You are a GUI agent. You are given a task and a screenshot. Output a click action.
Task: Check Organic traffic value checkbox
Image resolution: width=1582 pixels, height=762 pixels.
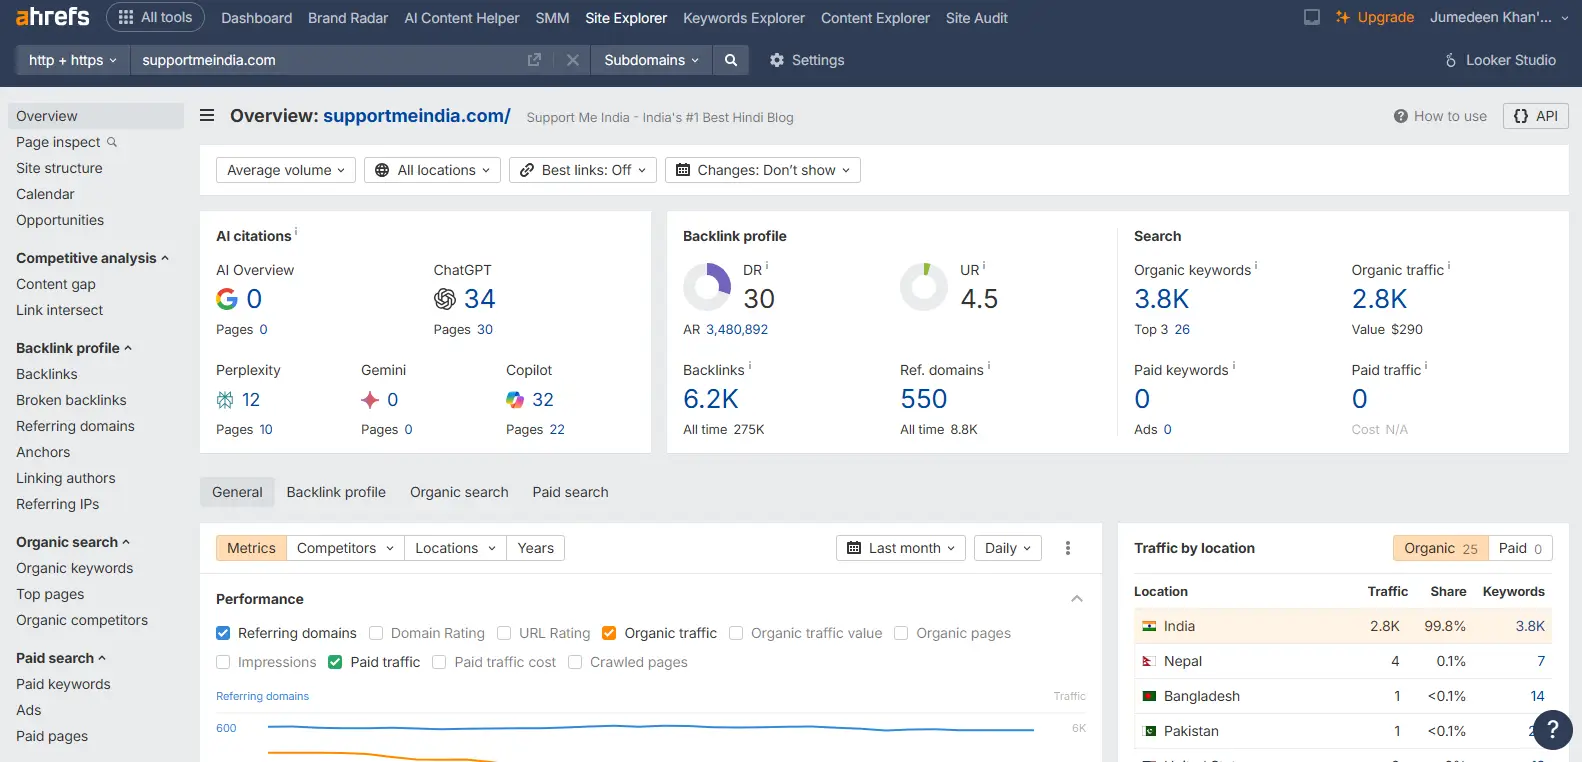[x=736, y=633]
